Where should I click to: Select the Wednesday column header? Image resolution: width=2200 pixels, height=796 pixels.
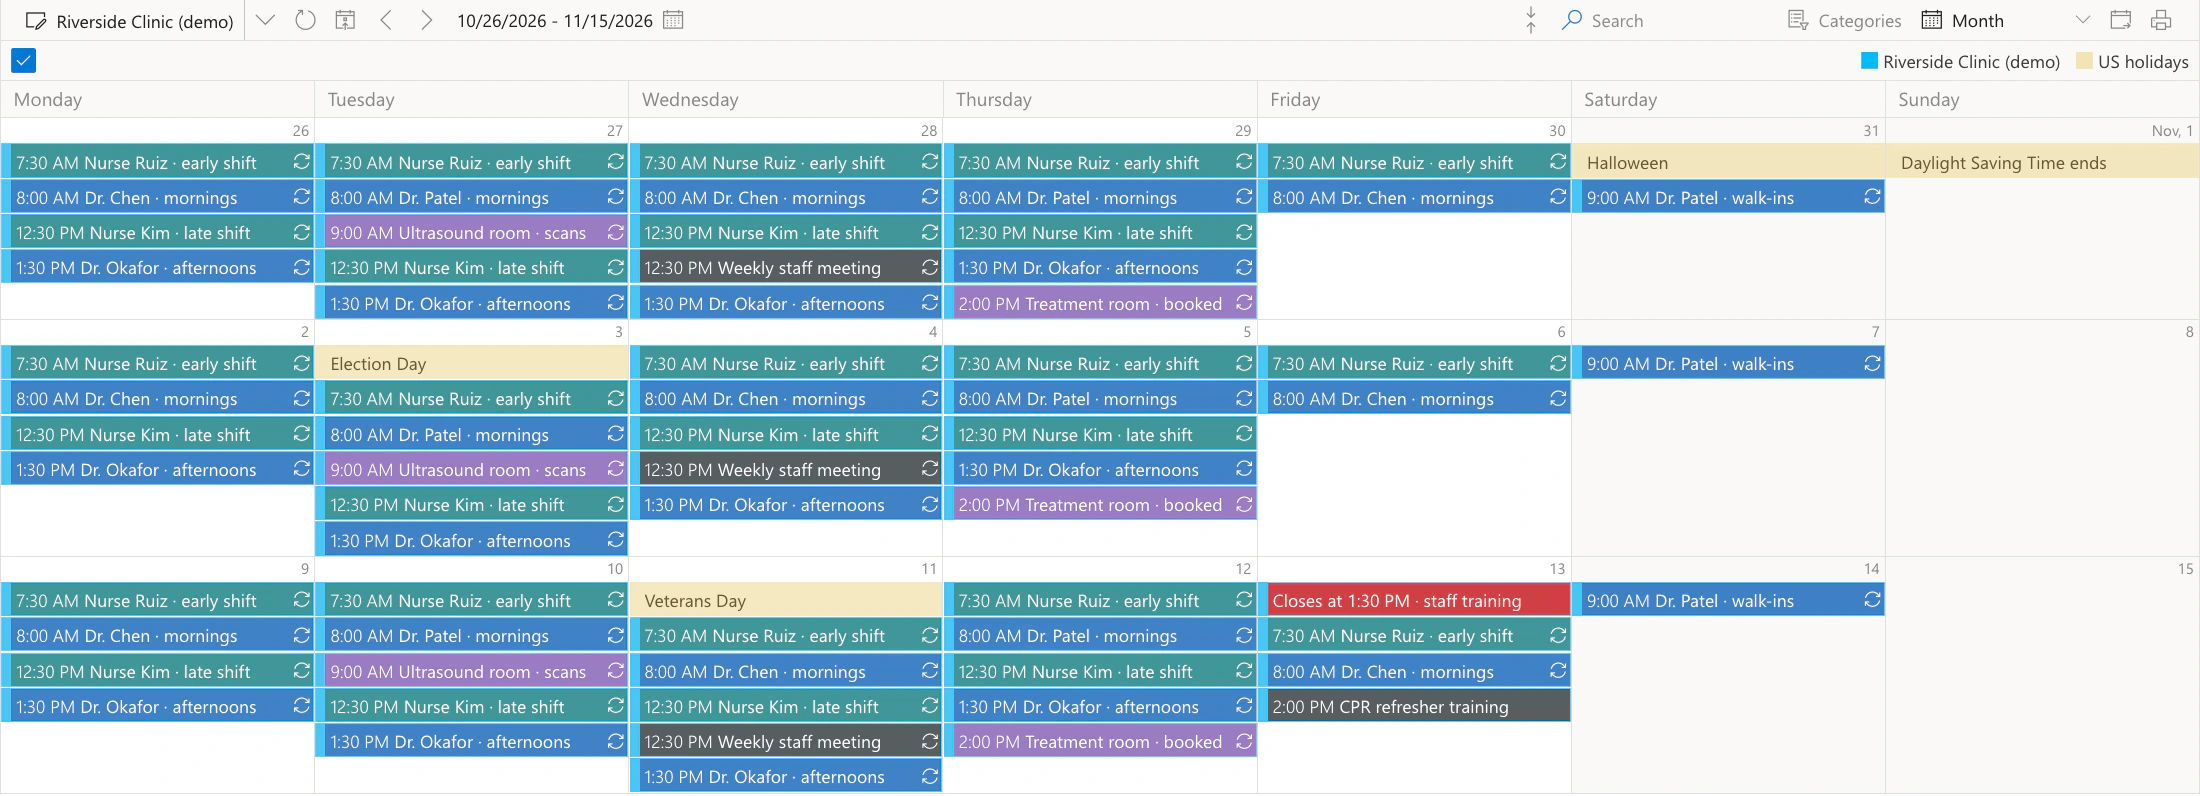(786, 99)
